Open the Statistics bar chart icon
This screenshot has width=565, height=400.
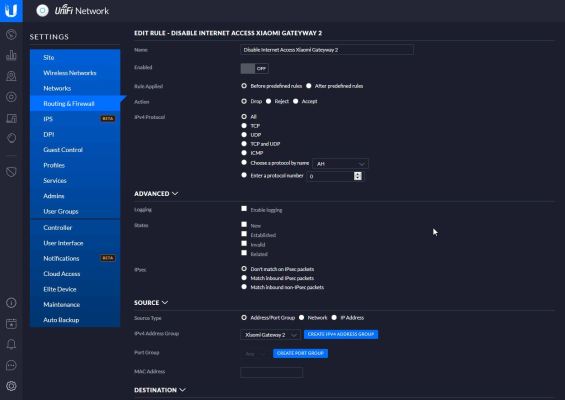click(11, 55)
